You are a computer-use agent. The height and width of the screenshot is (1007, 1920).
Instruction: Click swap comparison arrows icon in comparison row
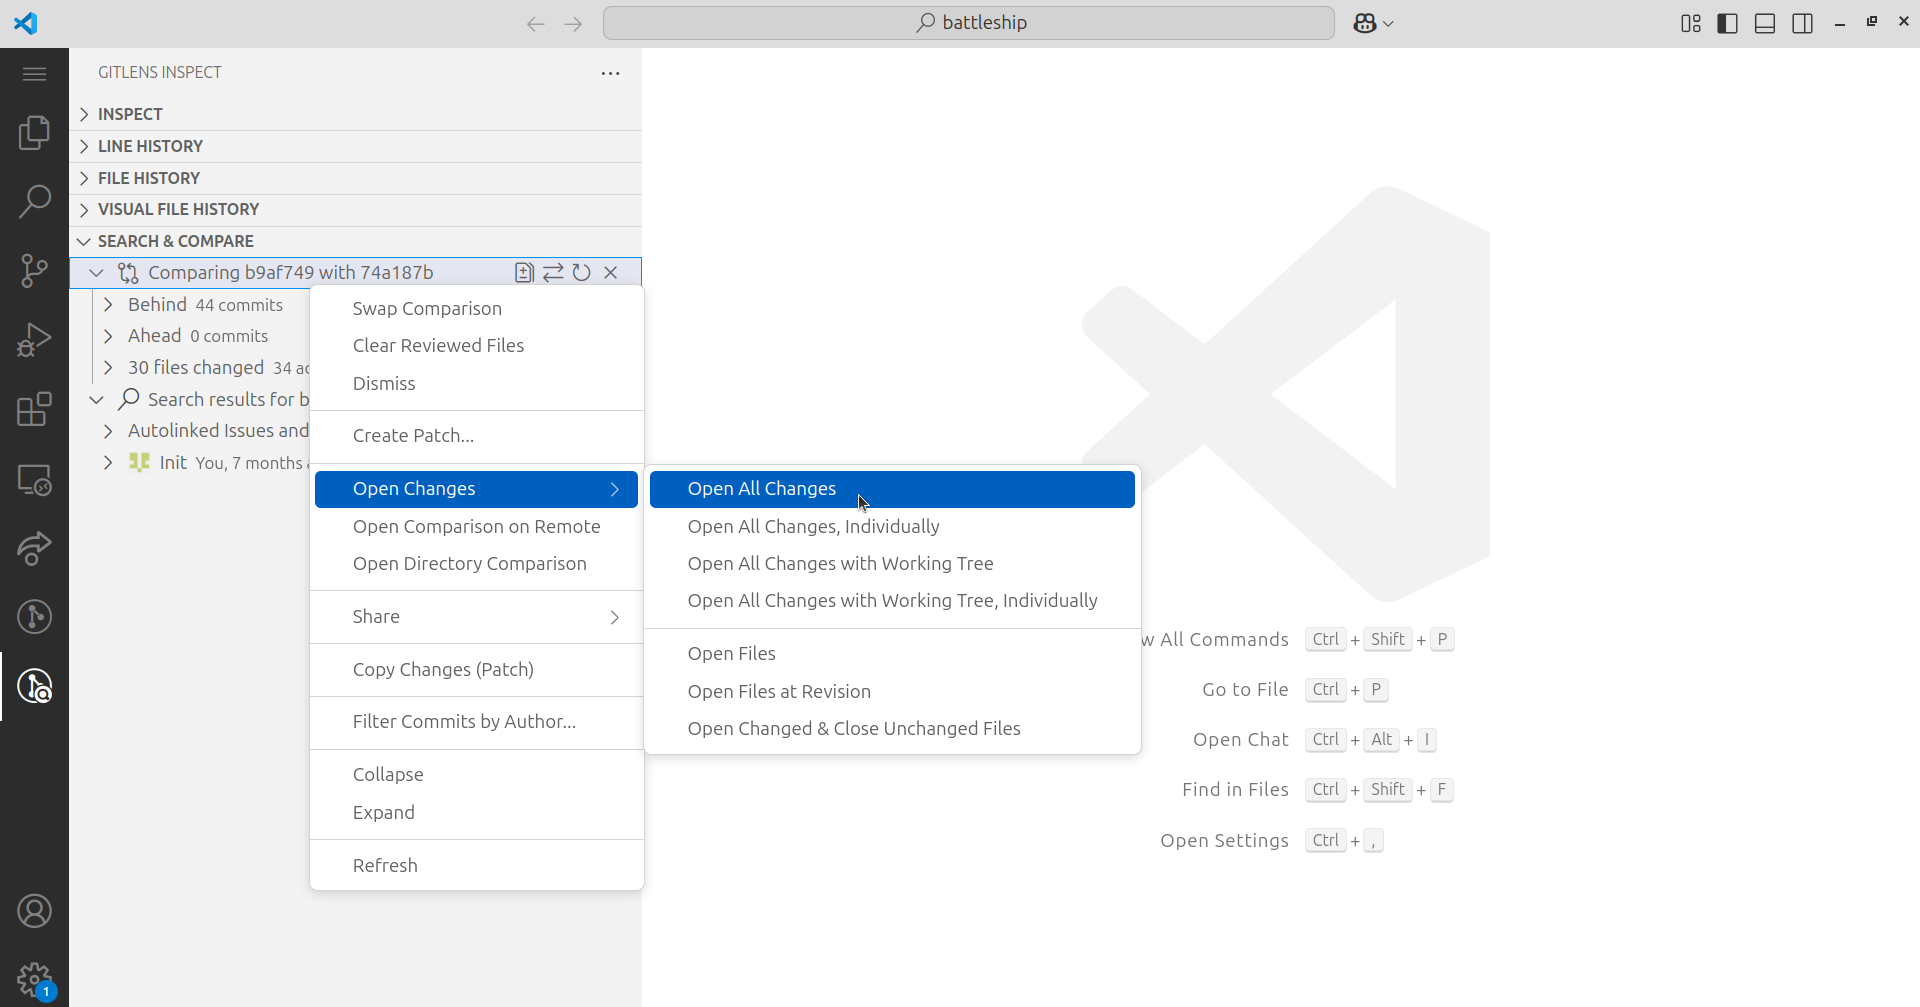pos(553,273)
